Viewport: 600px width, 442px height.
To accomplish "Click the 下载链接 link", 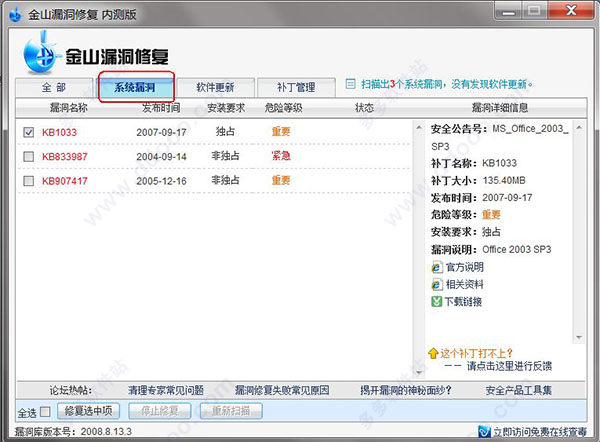I will (463, 302).
